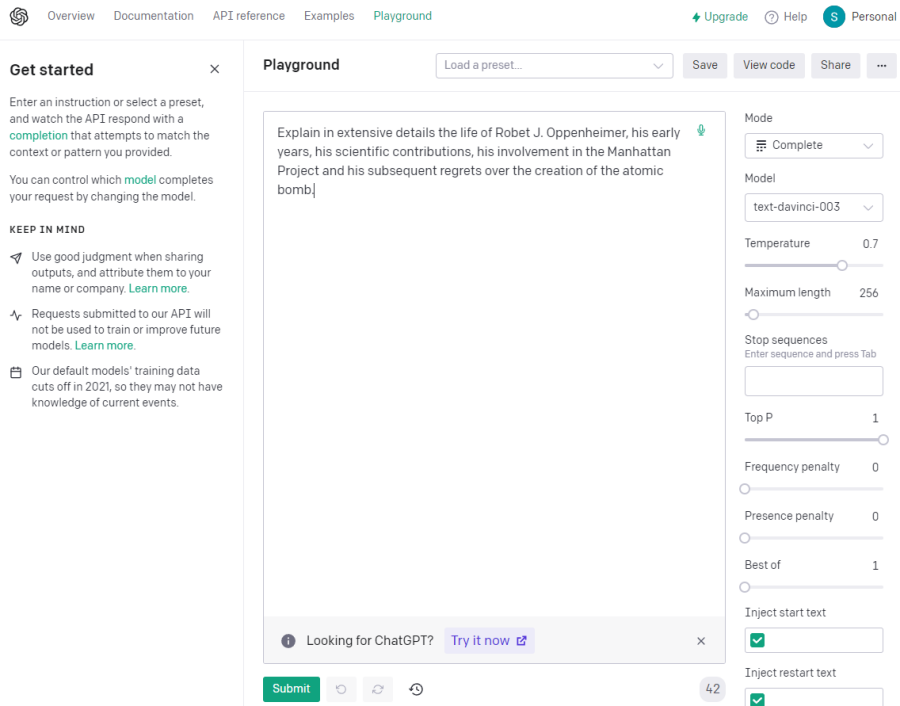
Task: Click the Temperature slider handle
Action: point(842,265)
